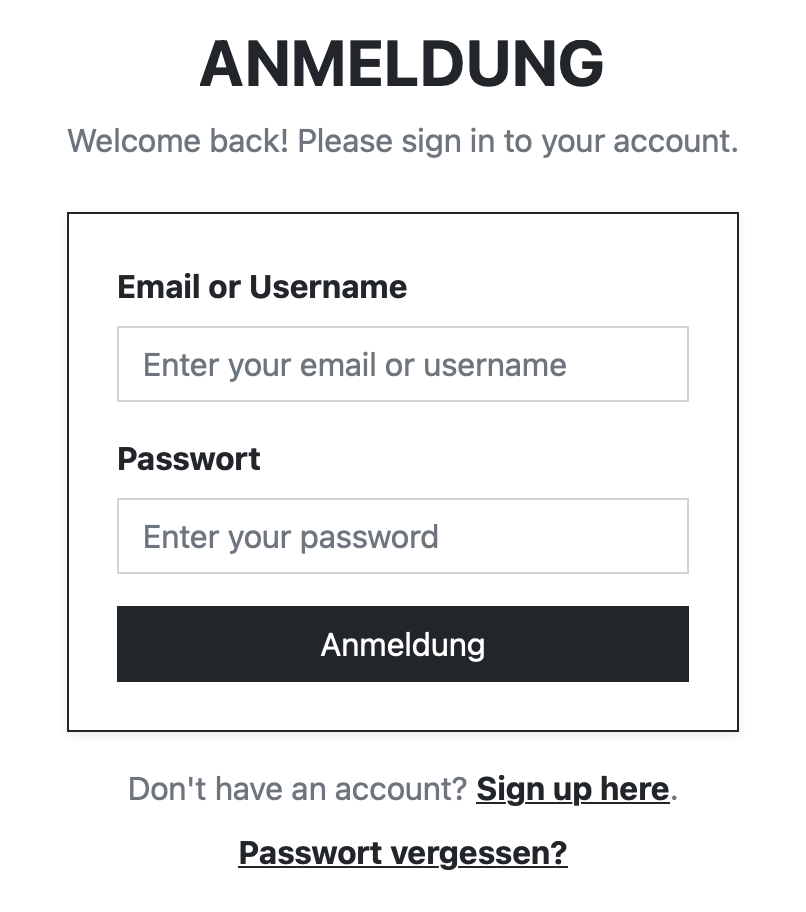Image resolution: width=806 pixels, height=912 pixels.
Task: Follow the link to create an account
Action: pyautogui.click(x=572, y=789)
